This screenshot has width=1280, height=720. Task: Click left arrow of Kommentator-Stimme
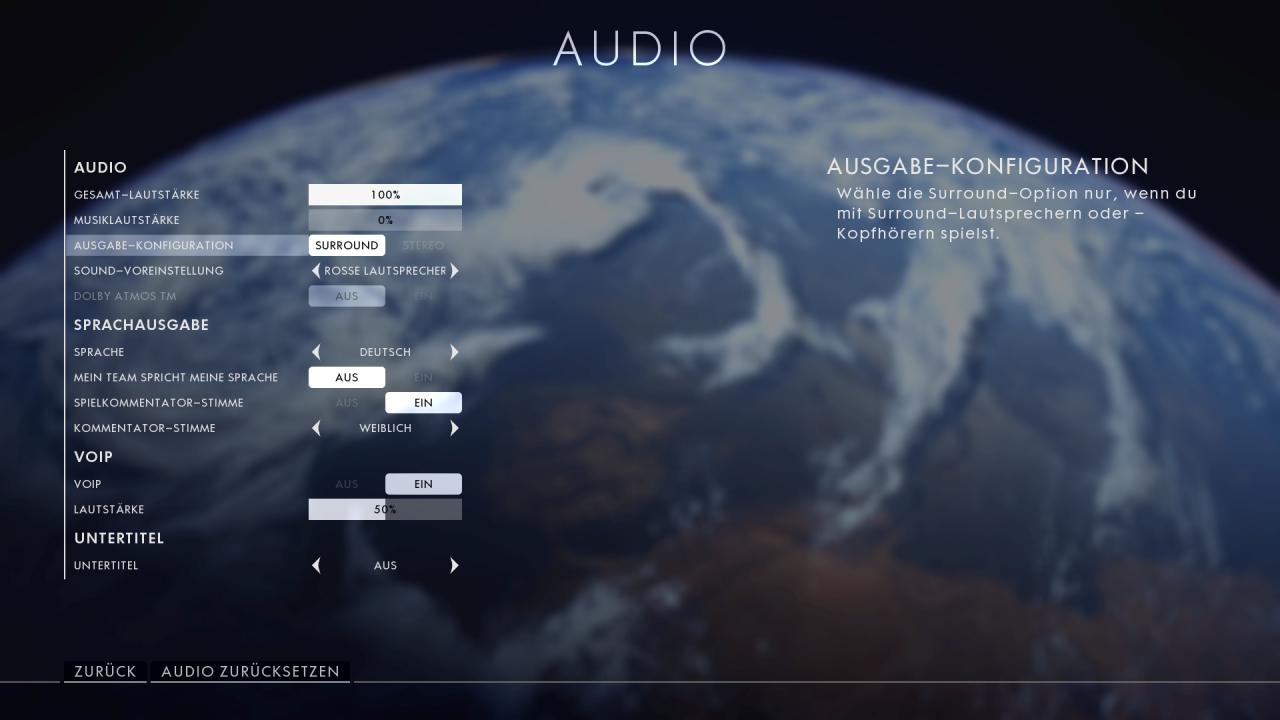(316, 428)
